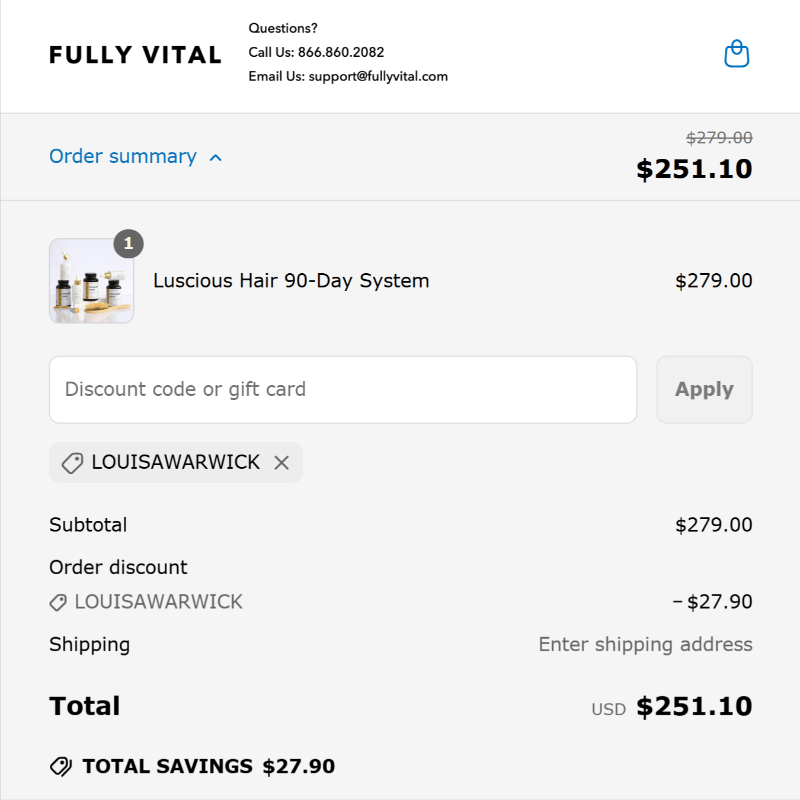Click the support@fullyvital.com email address
The image size is (800, 800).
(x=378, y=77)
